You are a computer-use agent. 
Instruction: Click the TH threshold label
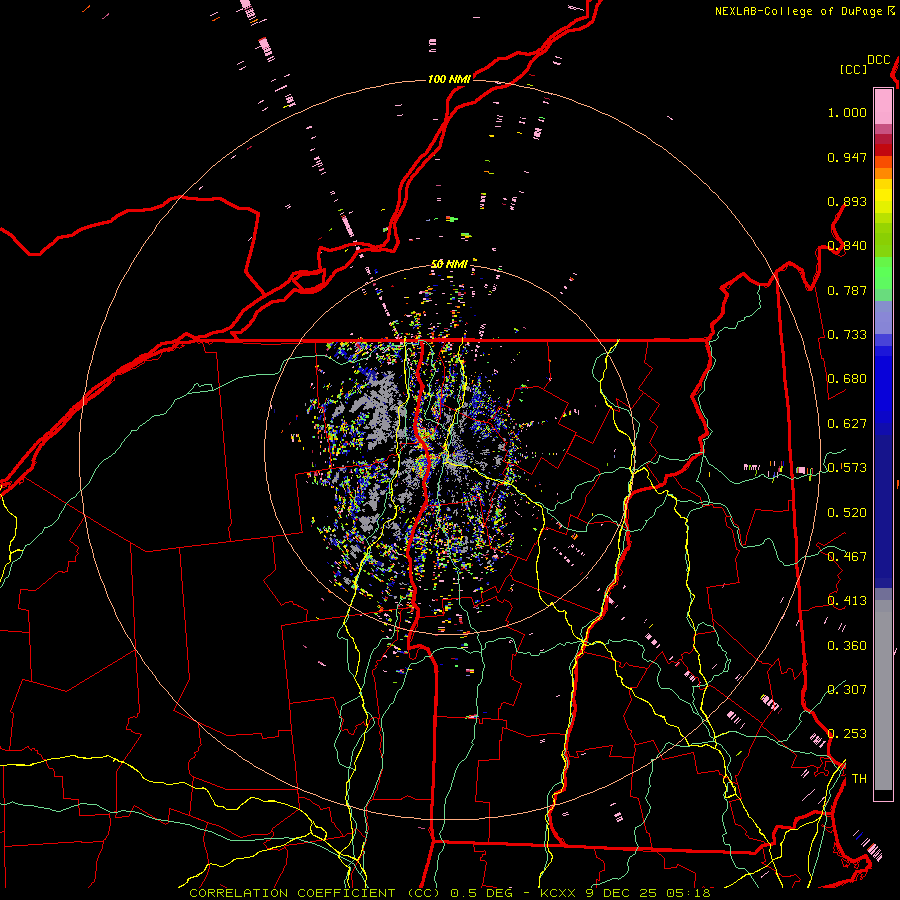859,779
